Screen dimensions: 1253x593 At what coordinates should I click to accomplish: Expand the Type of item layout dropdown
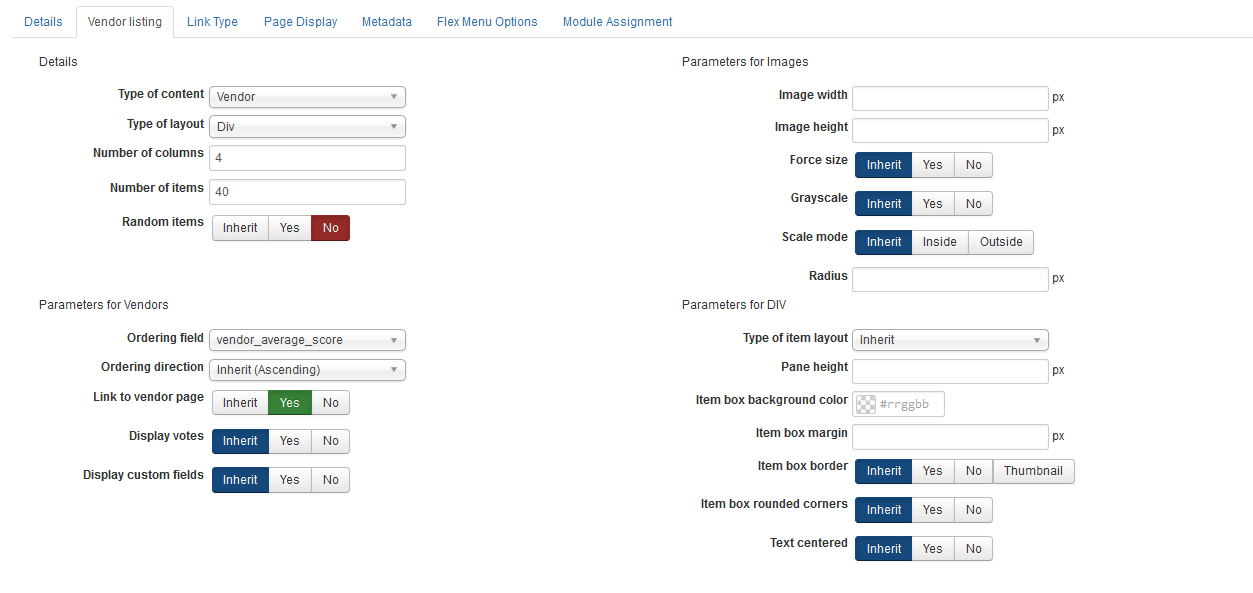pyautogui.click(x=950, y=340)
